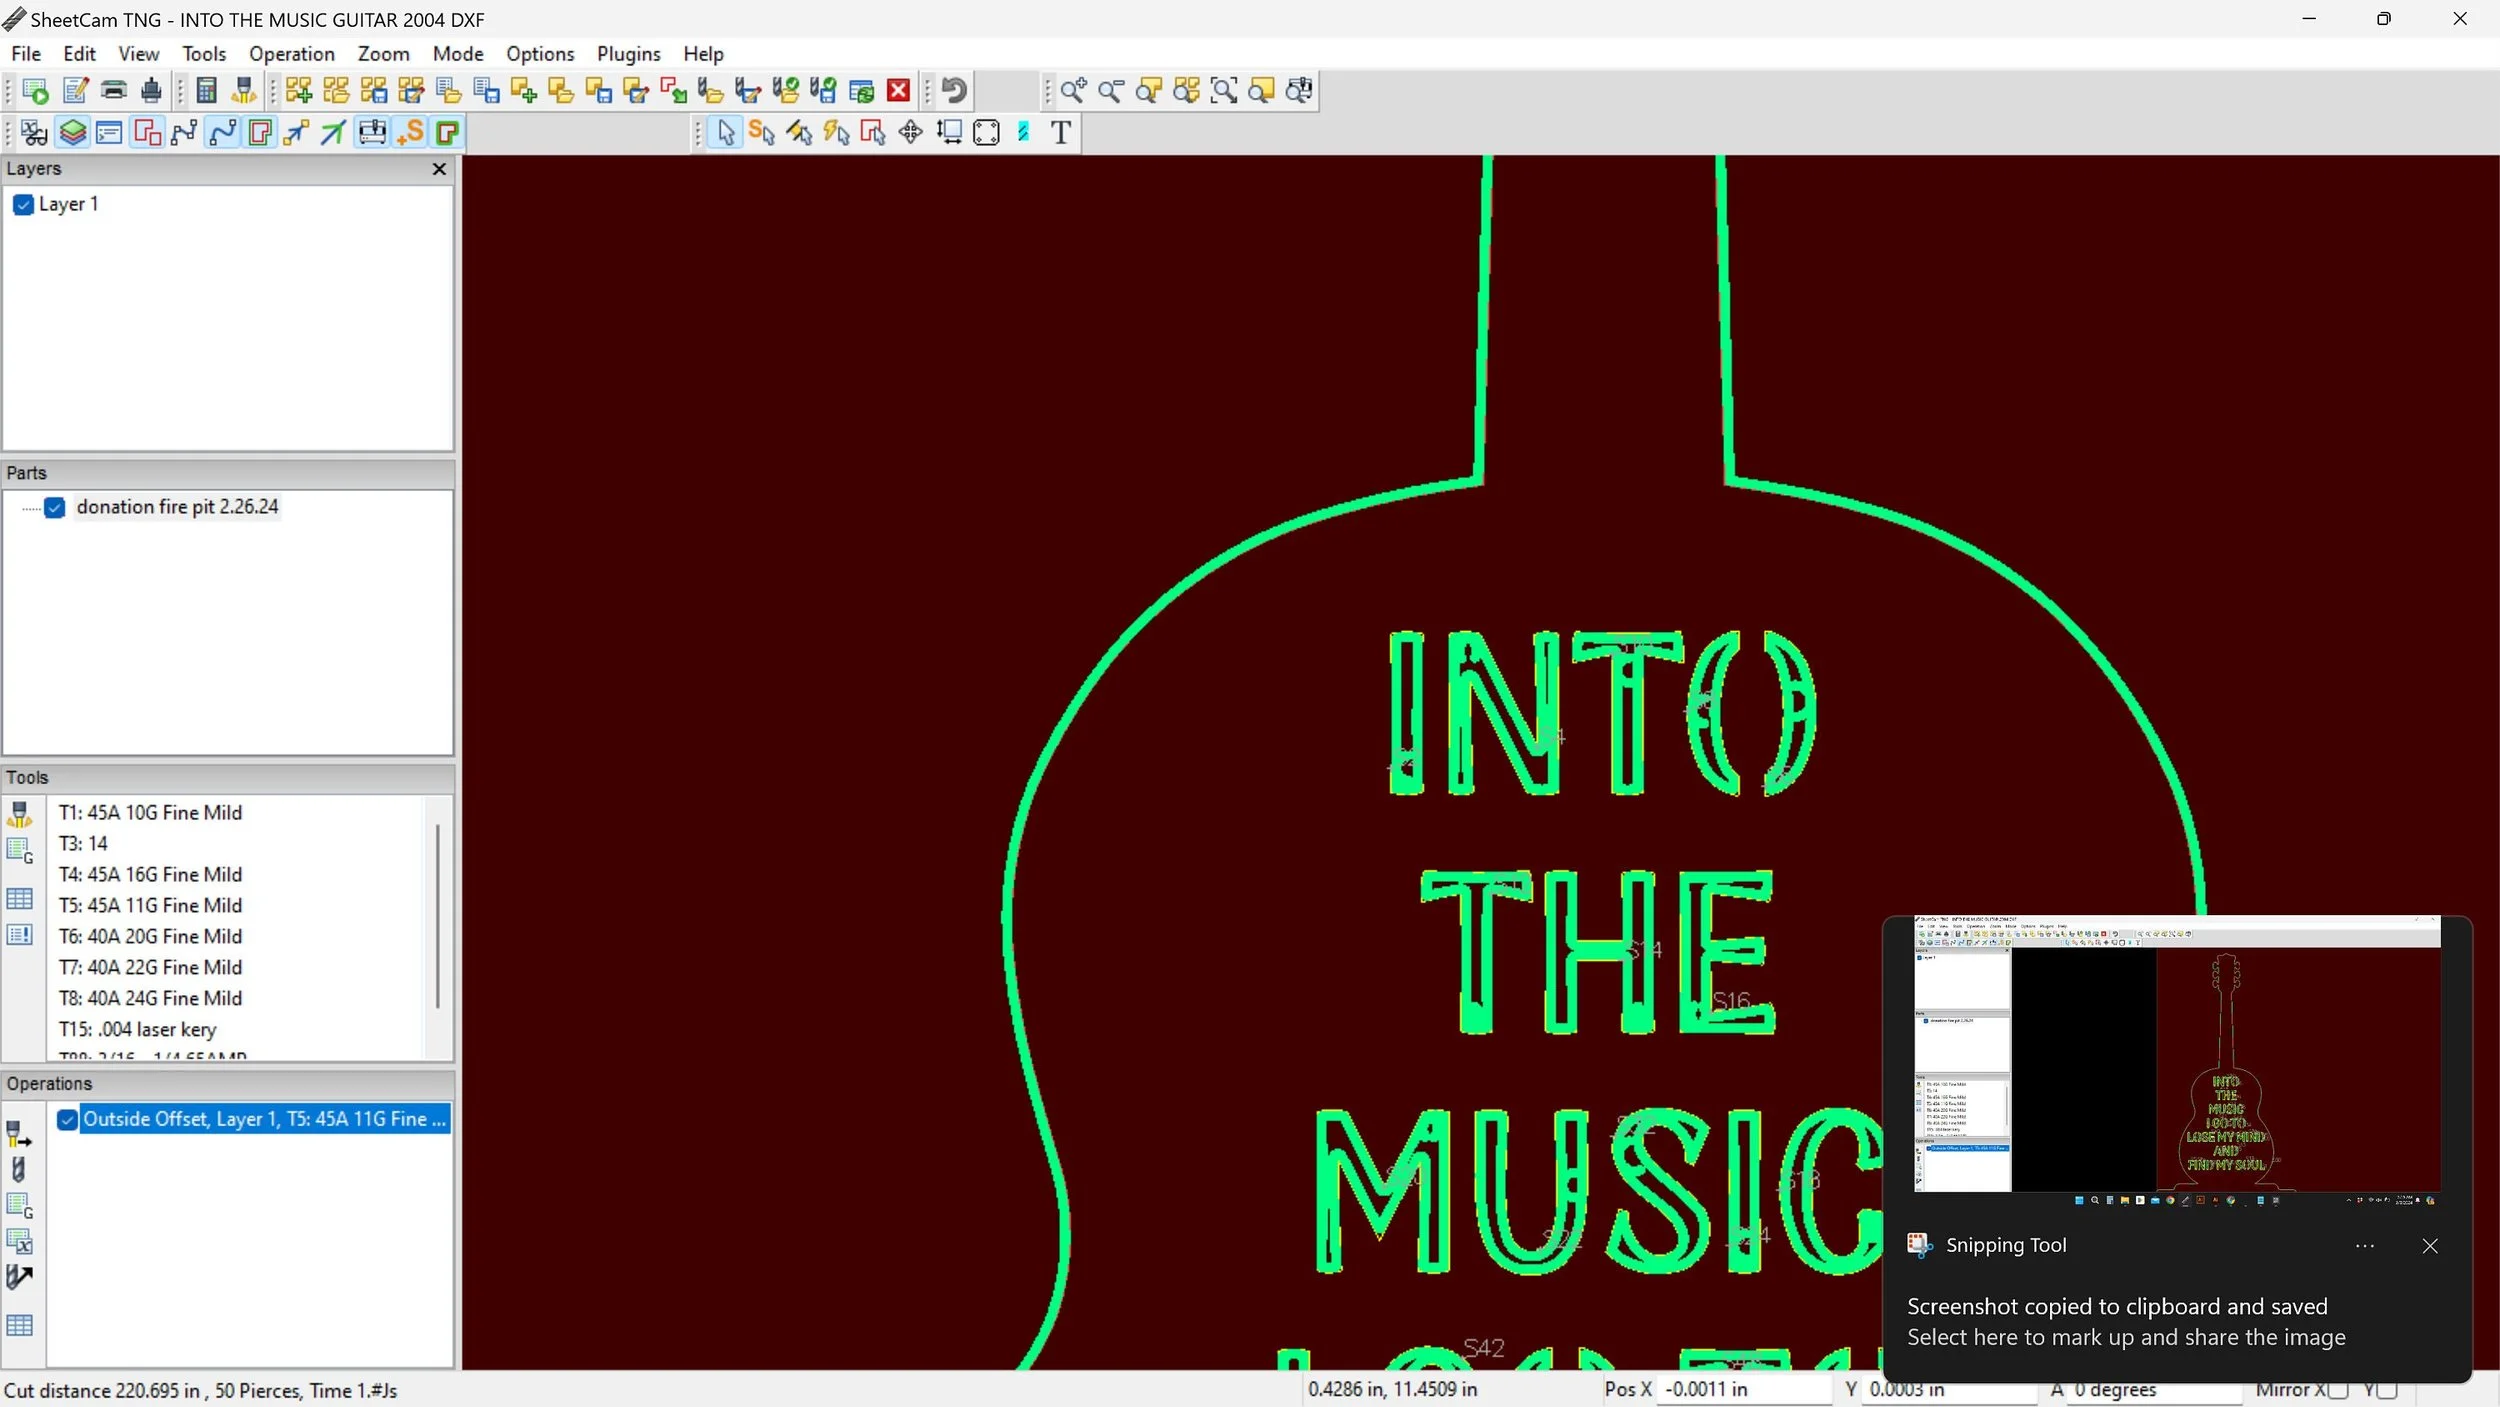Toggle the stacked layers view icon
The height and width of the screenshot is (1407, 2500).
72,132
